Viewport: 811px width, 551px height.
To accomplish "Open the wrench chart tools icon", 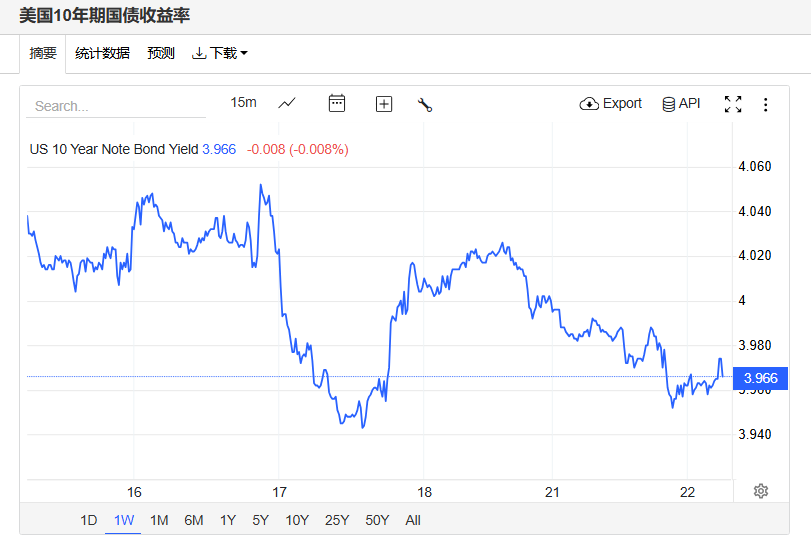I will (425, 105).
